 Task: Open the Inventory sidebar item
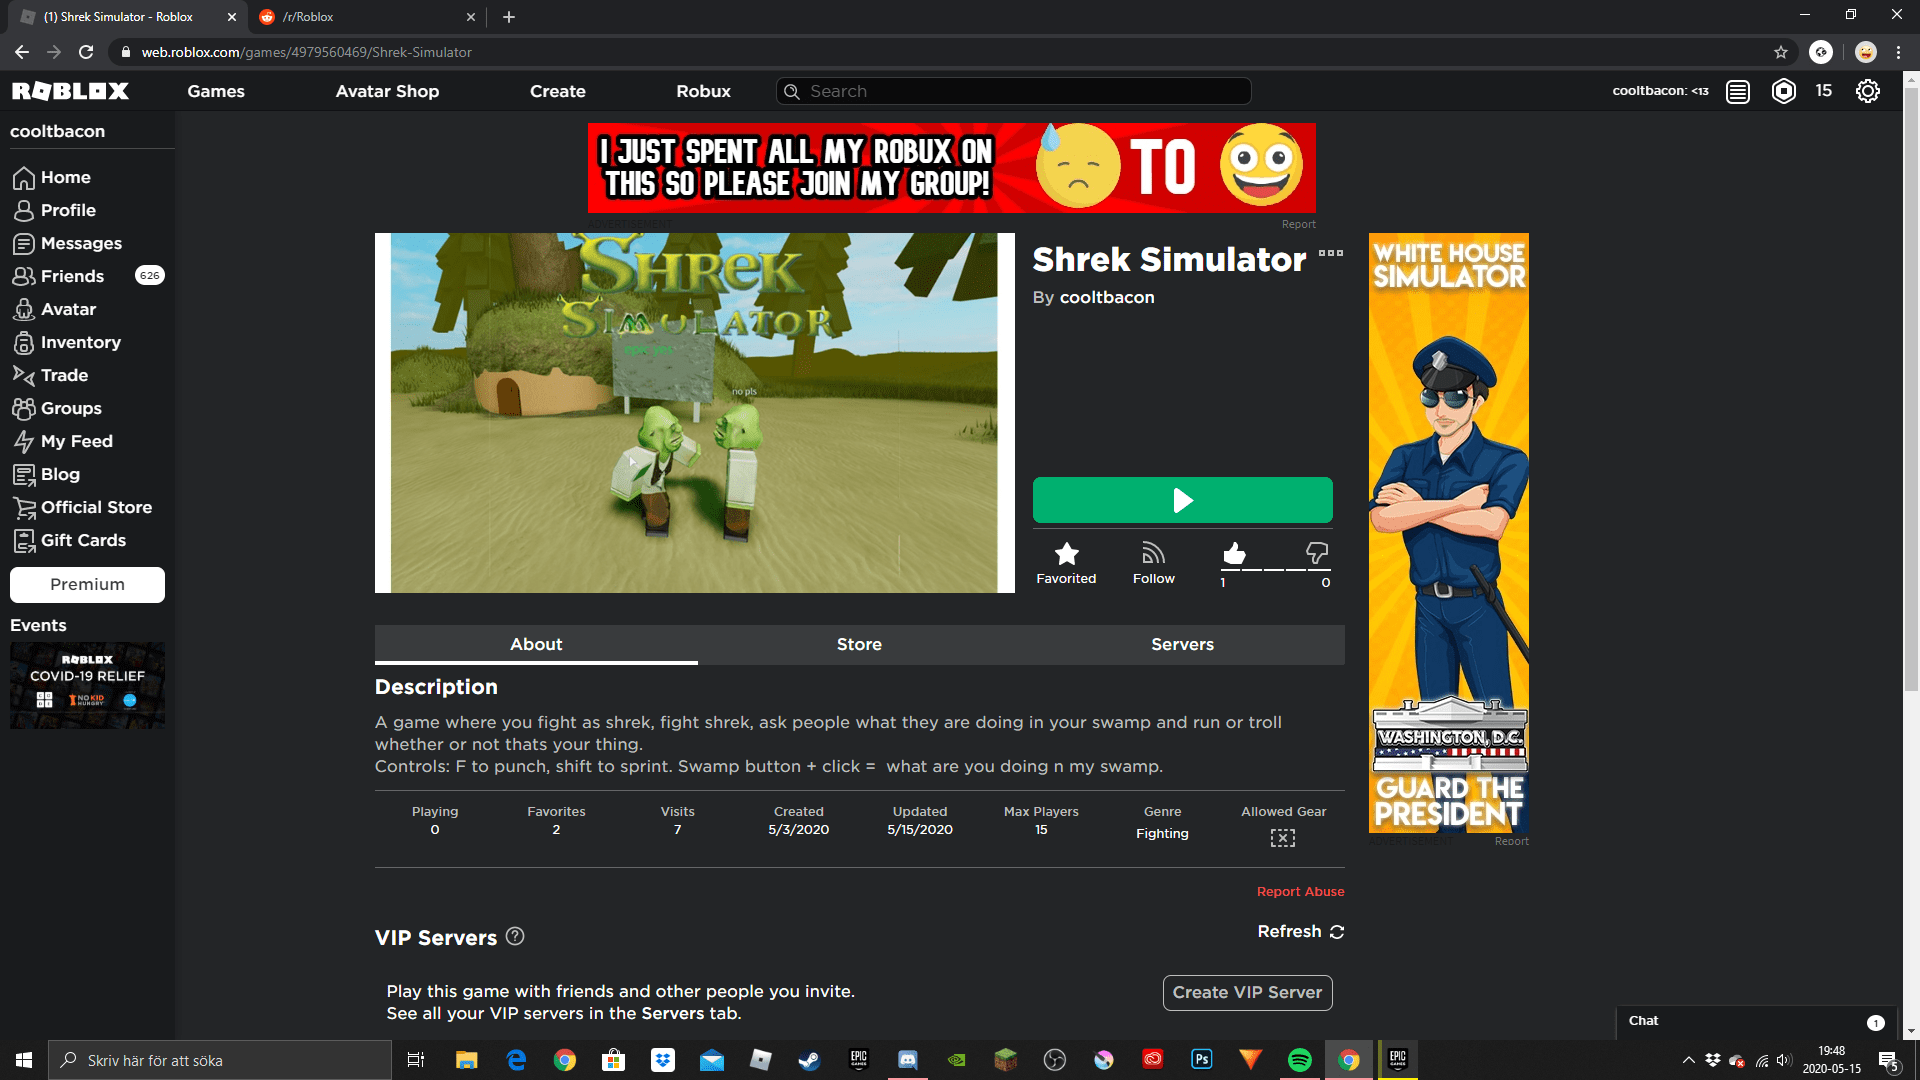coord(78,342)
